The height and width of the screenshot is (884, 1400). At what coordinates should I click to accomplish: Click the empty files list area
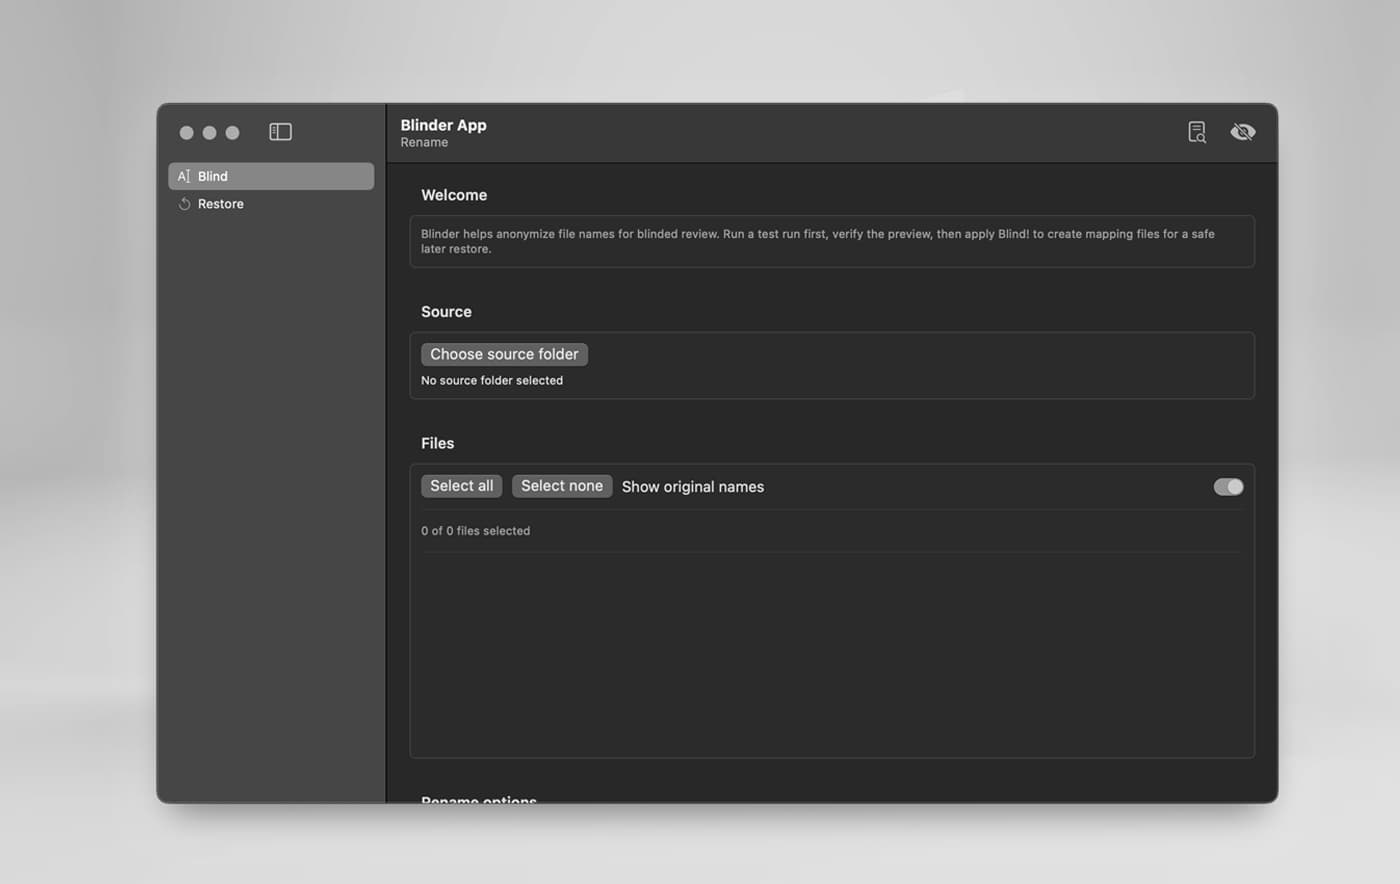(831, 652)
